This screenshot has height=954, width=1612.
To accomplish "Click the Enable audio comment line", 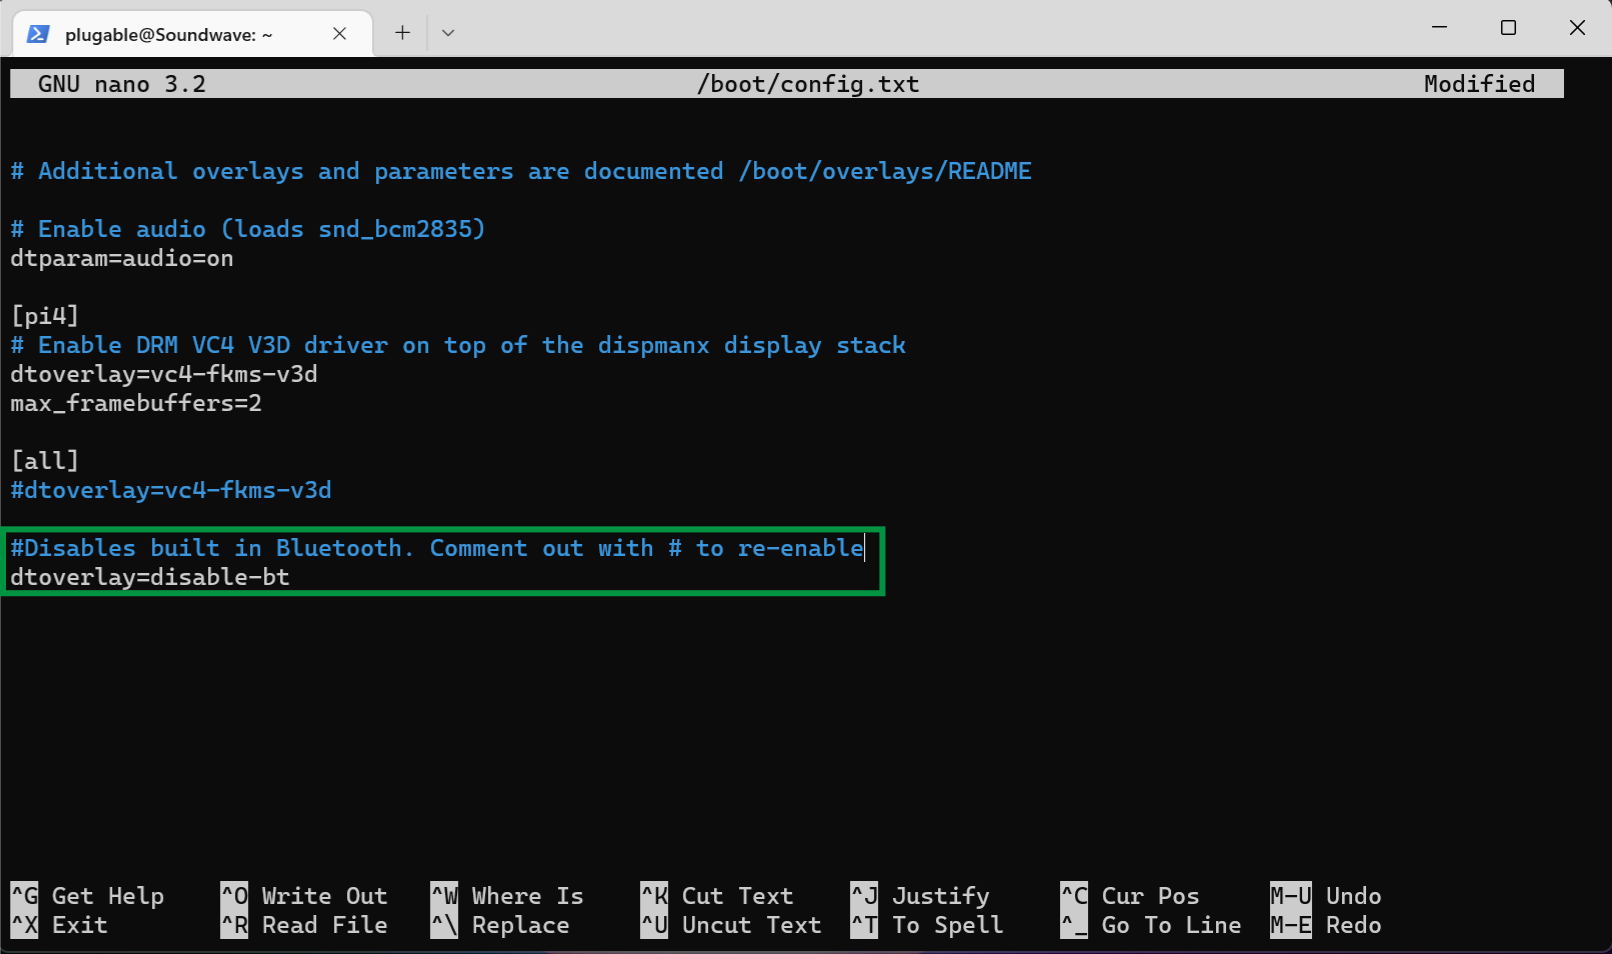I will [x=248, y=229].
